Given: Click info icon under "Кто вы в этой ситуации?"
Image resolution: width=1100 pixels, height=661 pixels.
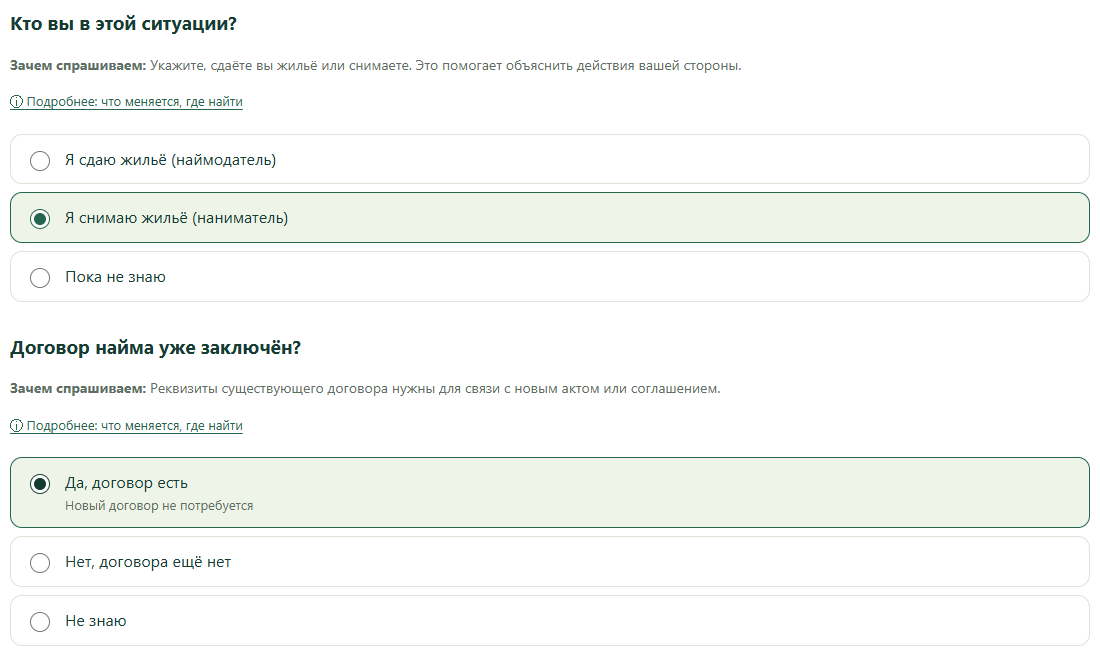Looking at the screenshot, I should tap(16, 102).
